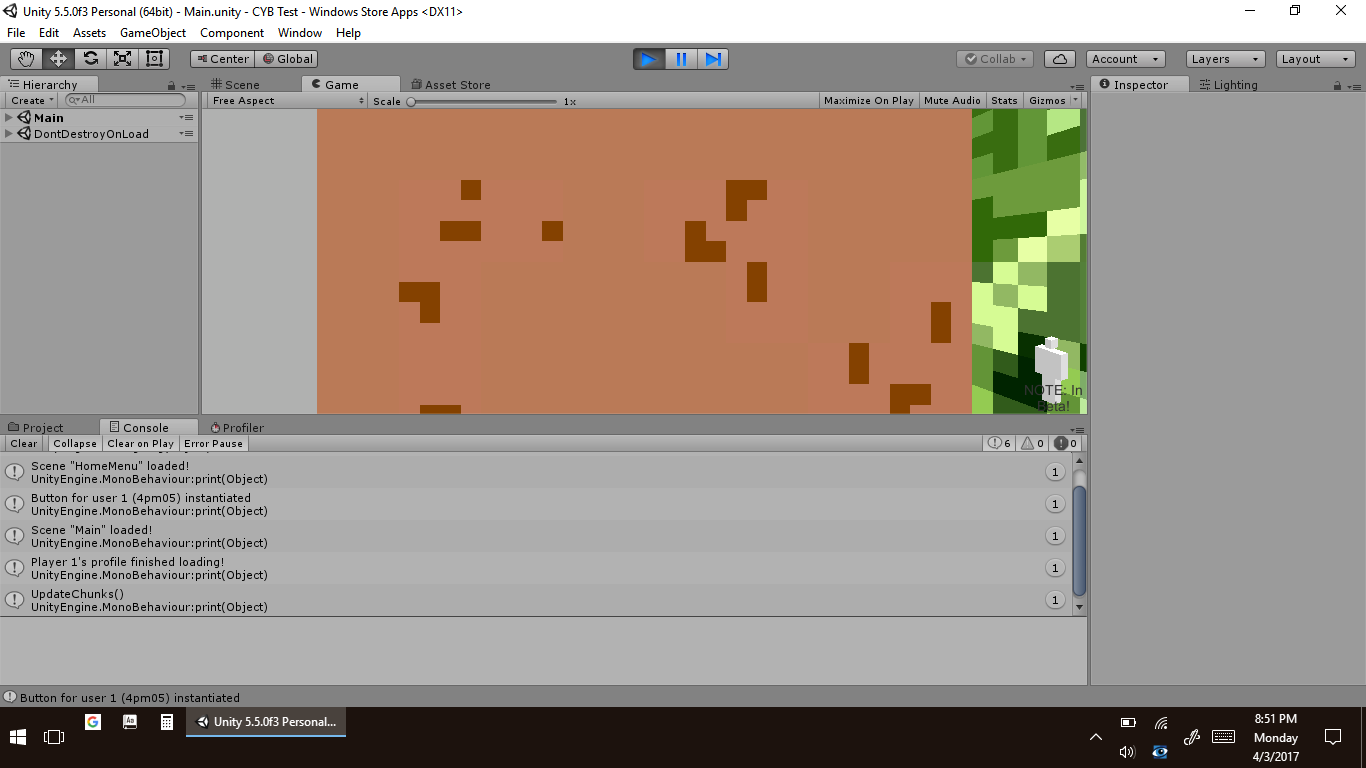Switch to the Profiler tab
The width and height of the screenshot is (1366, 768).
click(238, 428)
